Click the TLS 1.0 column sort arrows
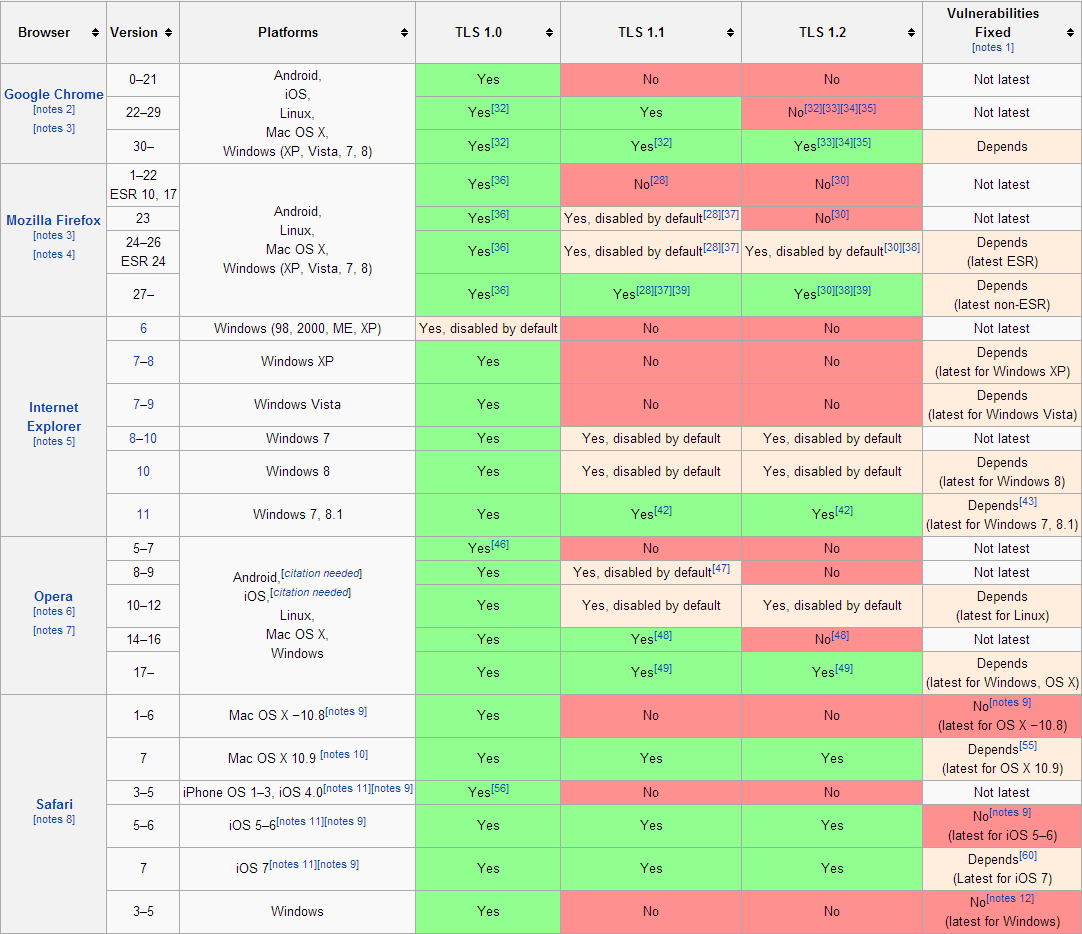 [x=549, y=32]
